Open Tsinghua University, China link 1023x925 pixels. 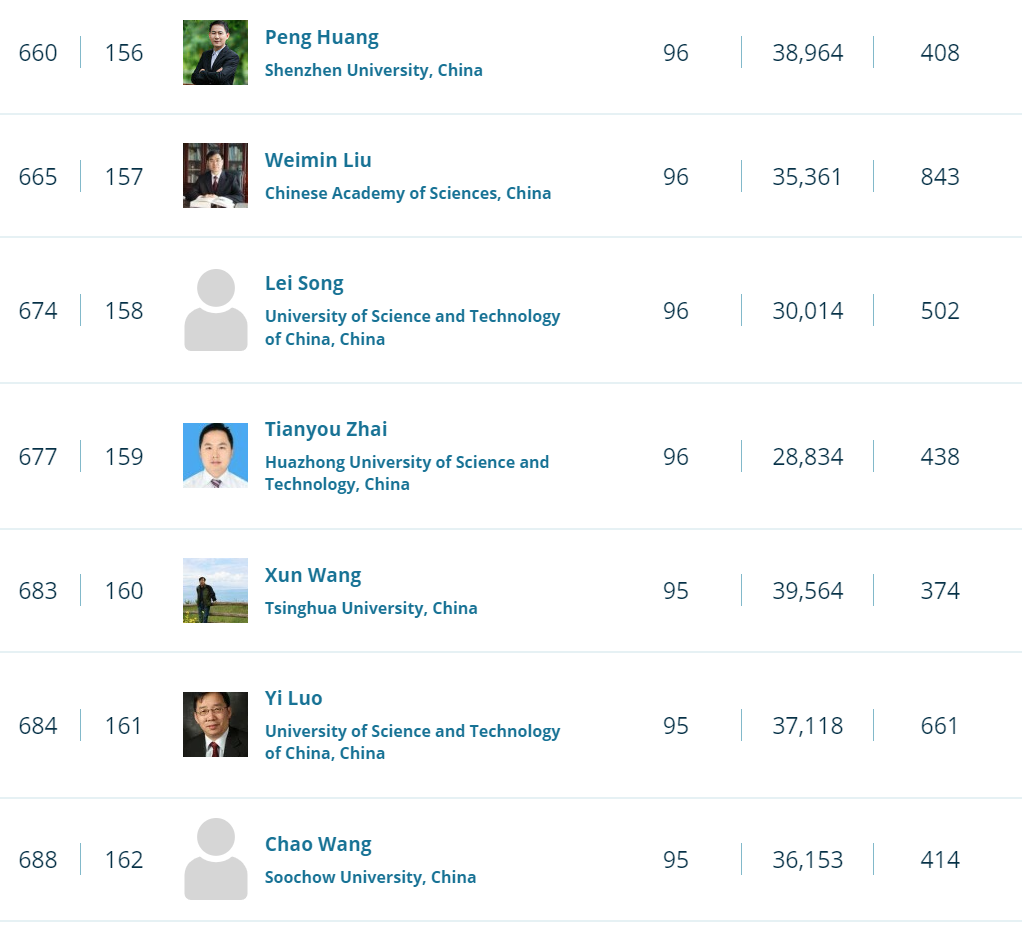pos(370,608)
